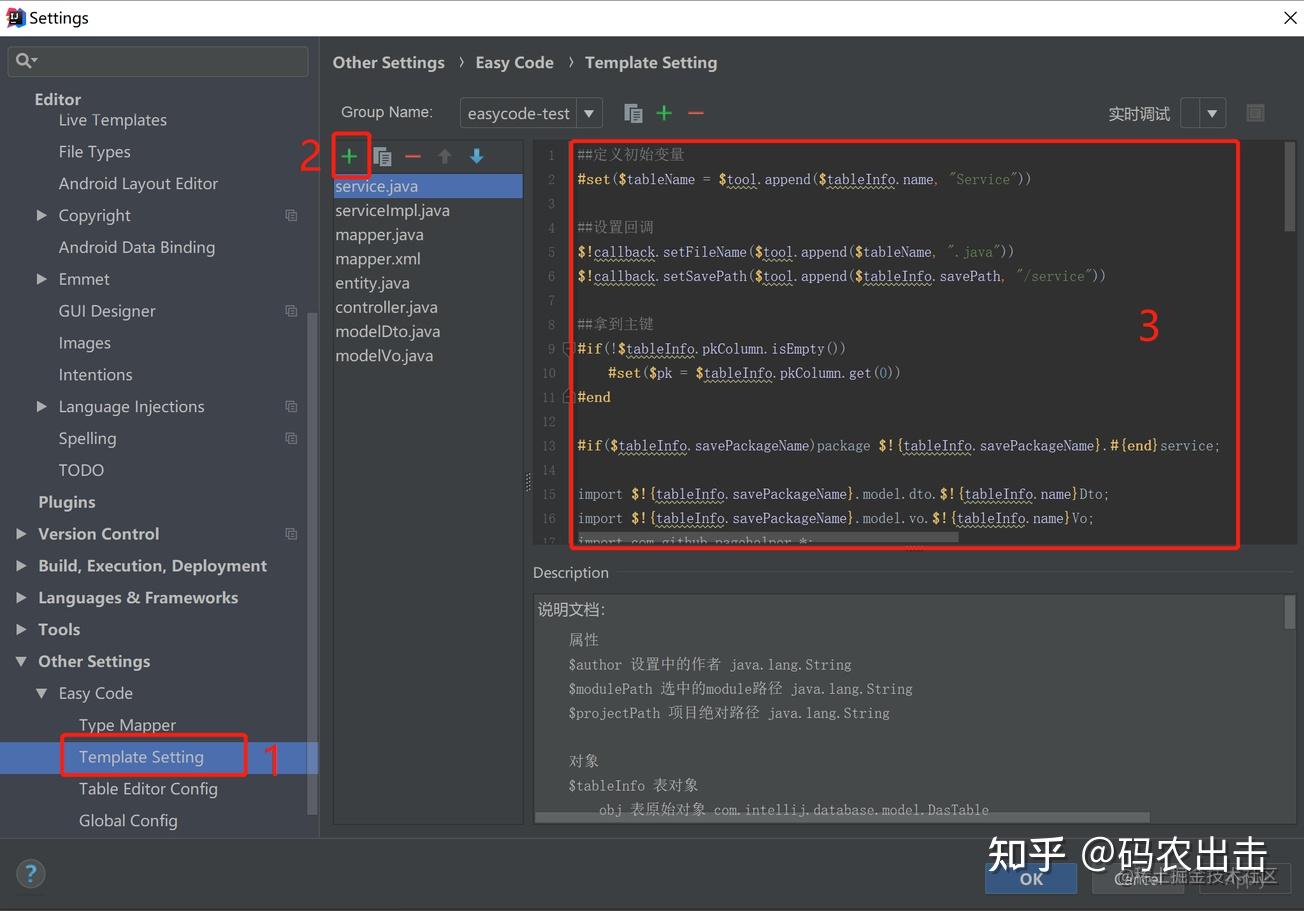Open the Group Name easycode-test dropdown
This screenshot has width=1304, height=911.
589,113
